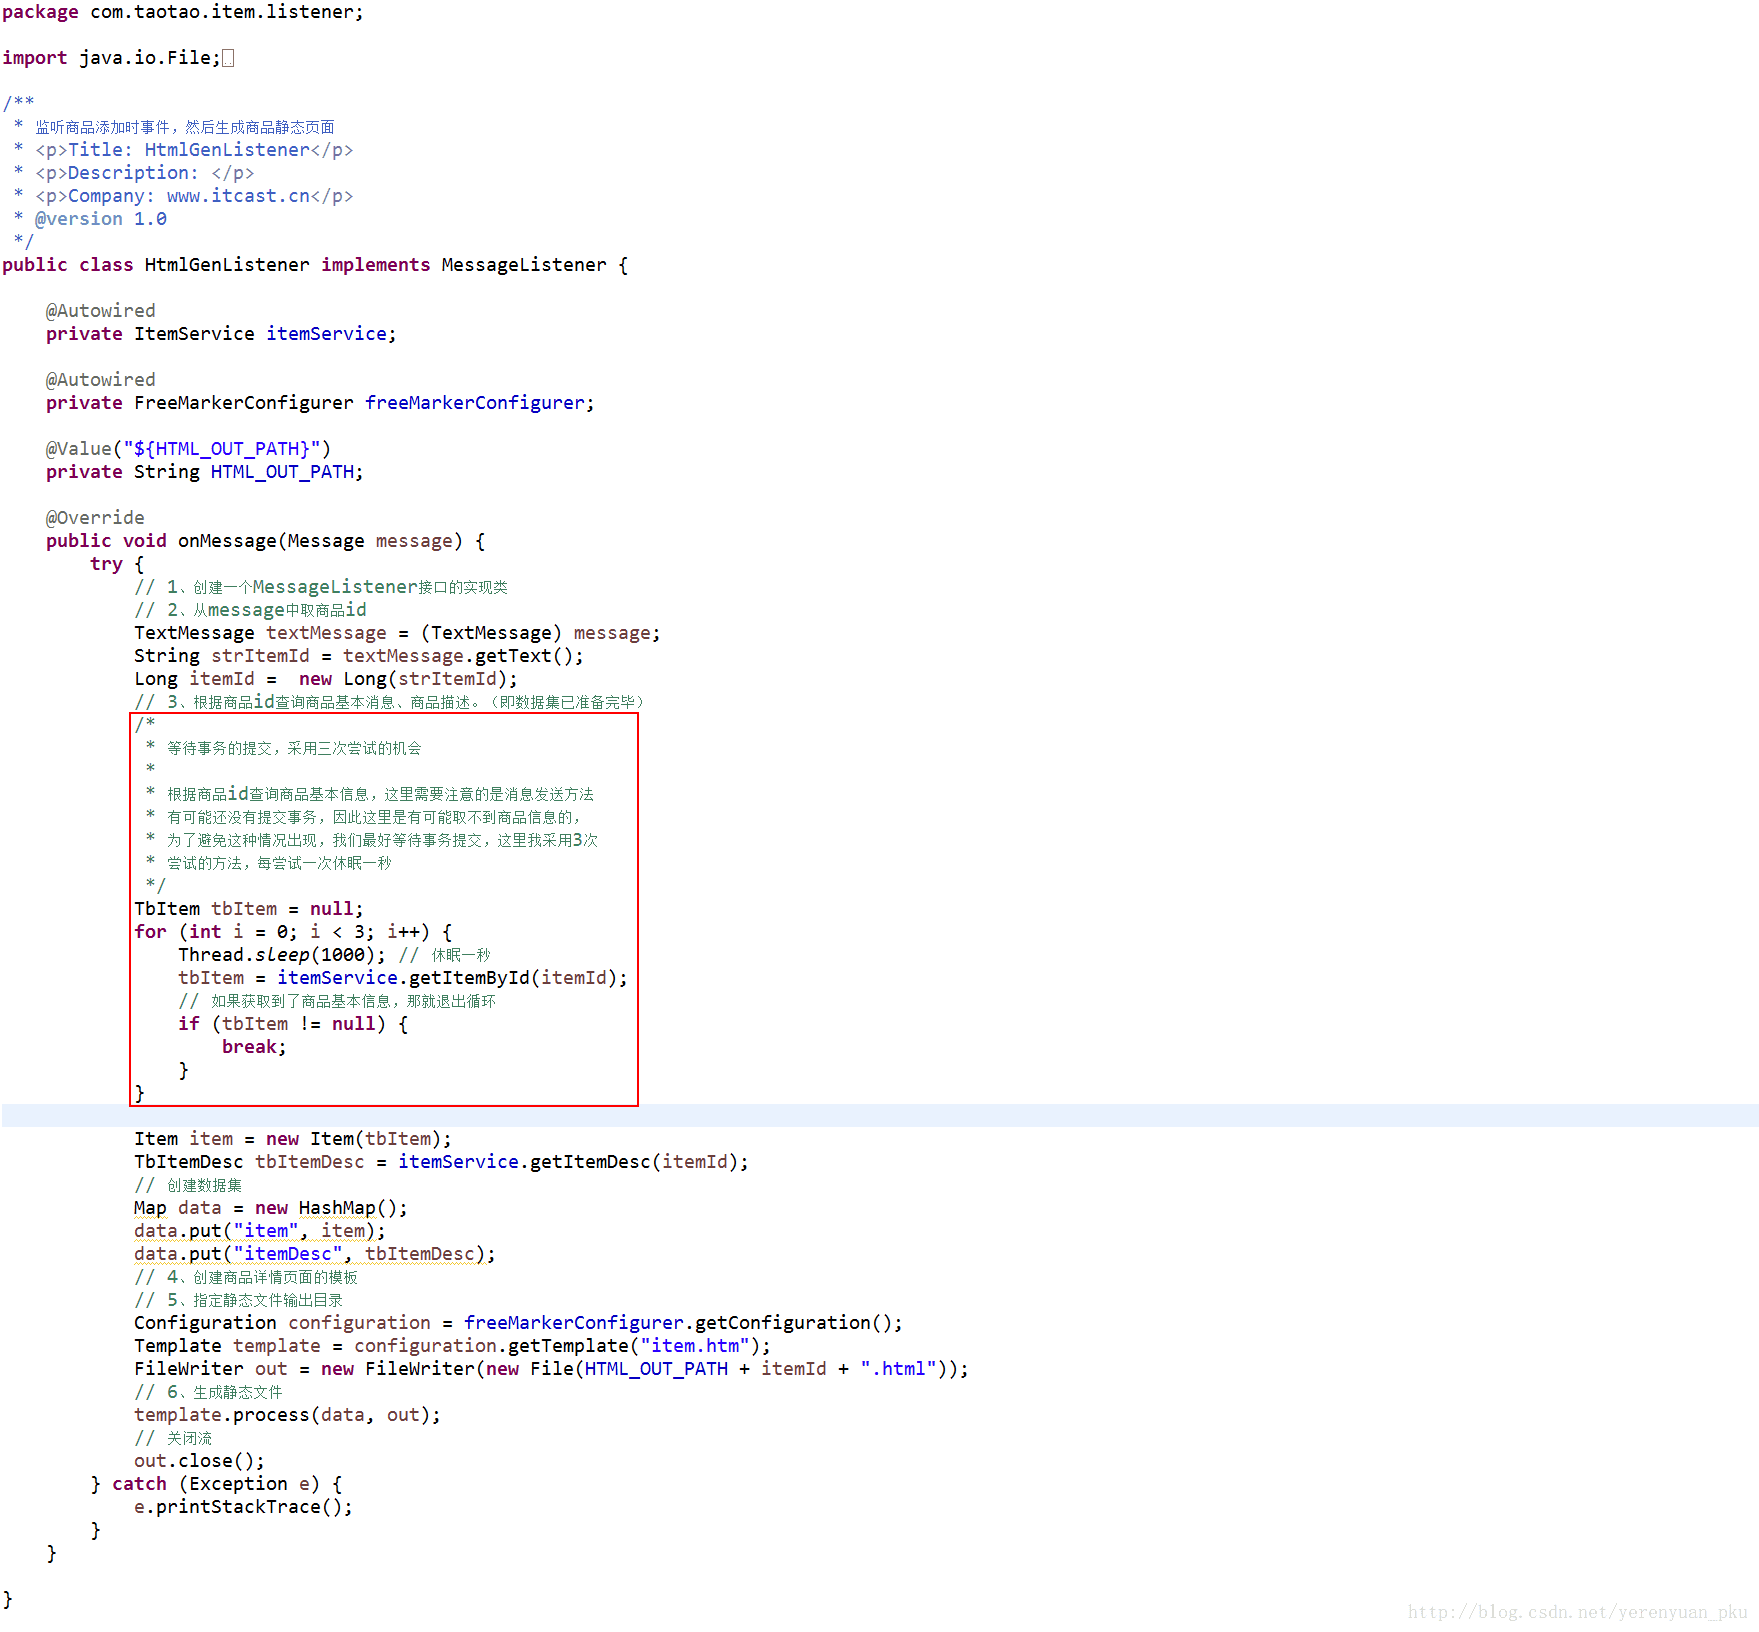Click data.put("itemDesc", tbItemDesc) line
The height and width of the screenshot is (1632, 1759).
[315, 1254]
